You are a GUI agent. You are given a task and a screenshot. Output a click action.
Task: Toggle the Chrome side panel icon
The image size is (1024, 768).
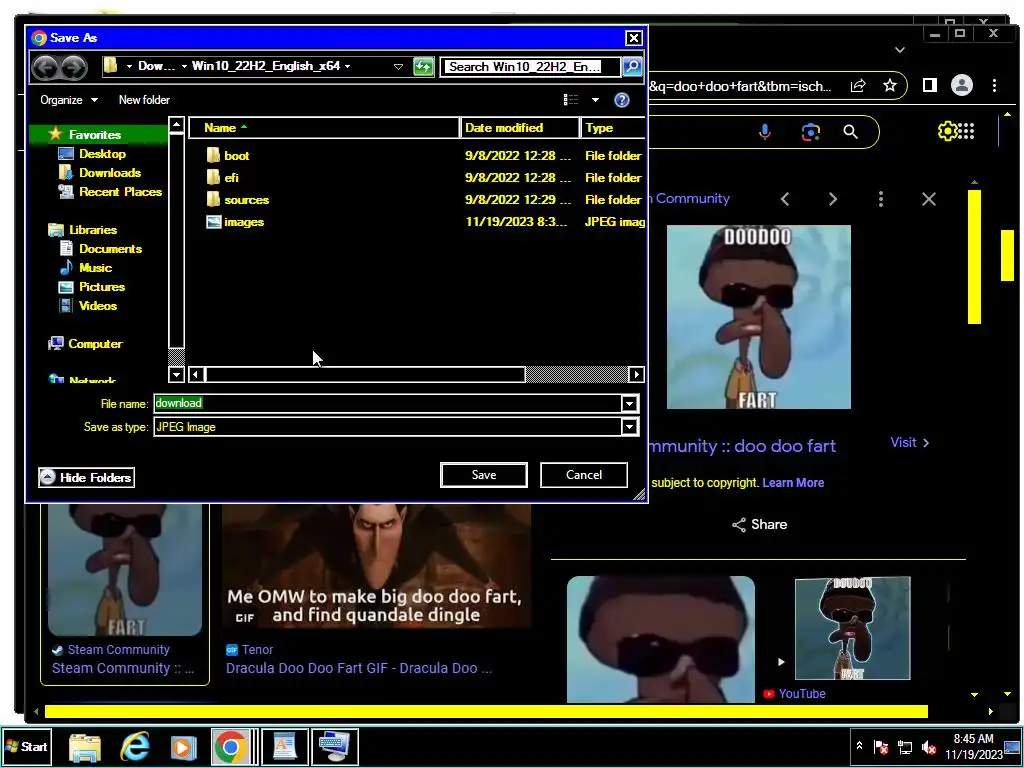pos(930,85)
